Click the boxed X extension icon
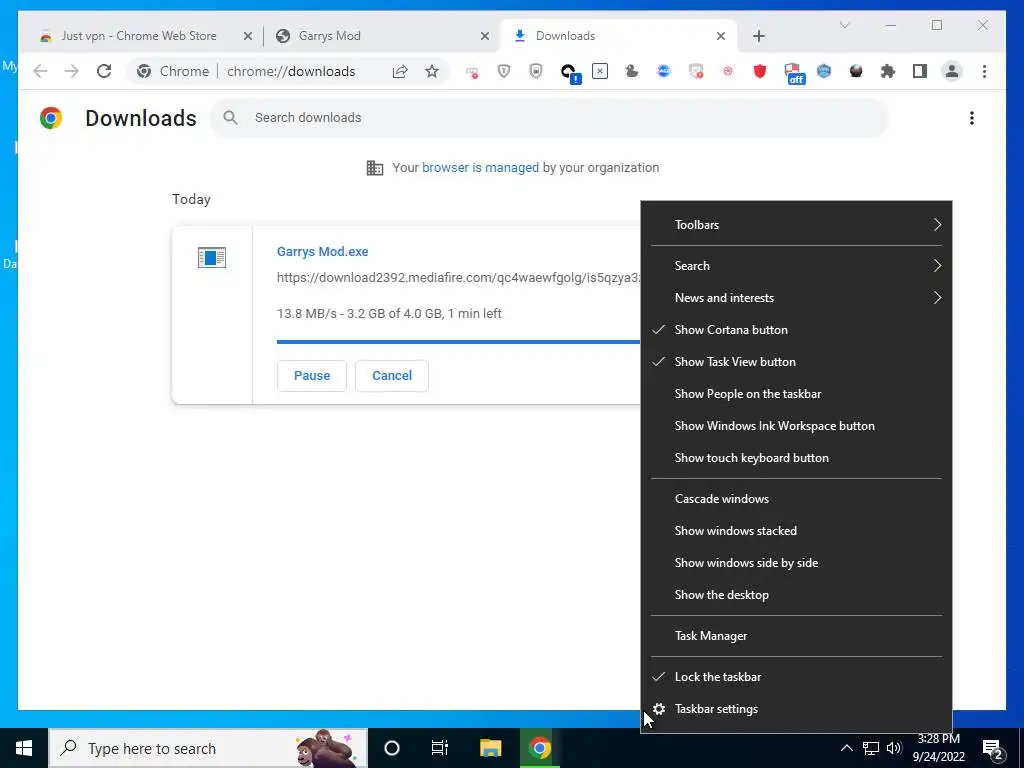This screenshot has height=768, width=1024. [x=600, y=71]
